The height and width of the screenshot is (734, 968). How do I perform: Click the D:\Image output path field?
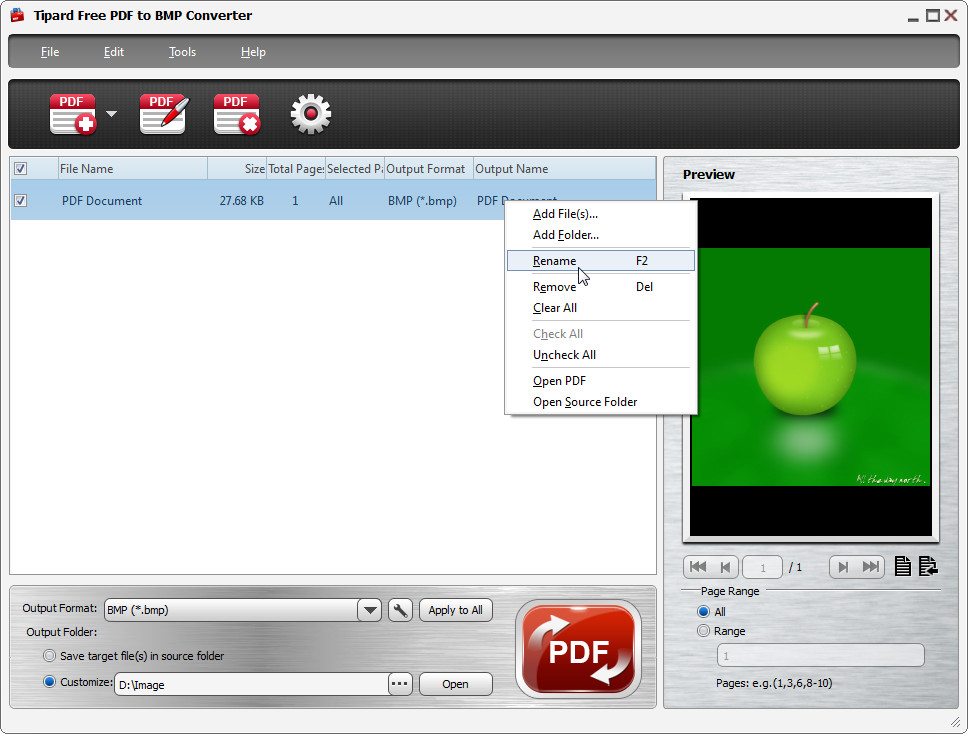[x=251, y=684]
